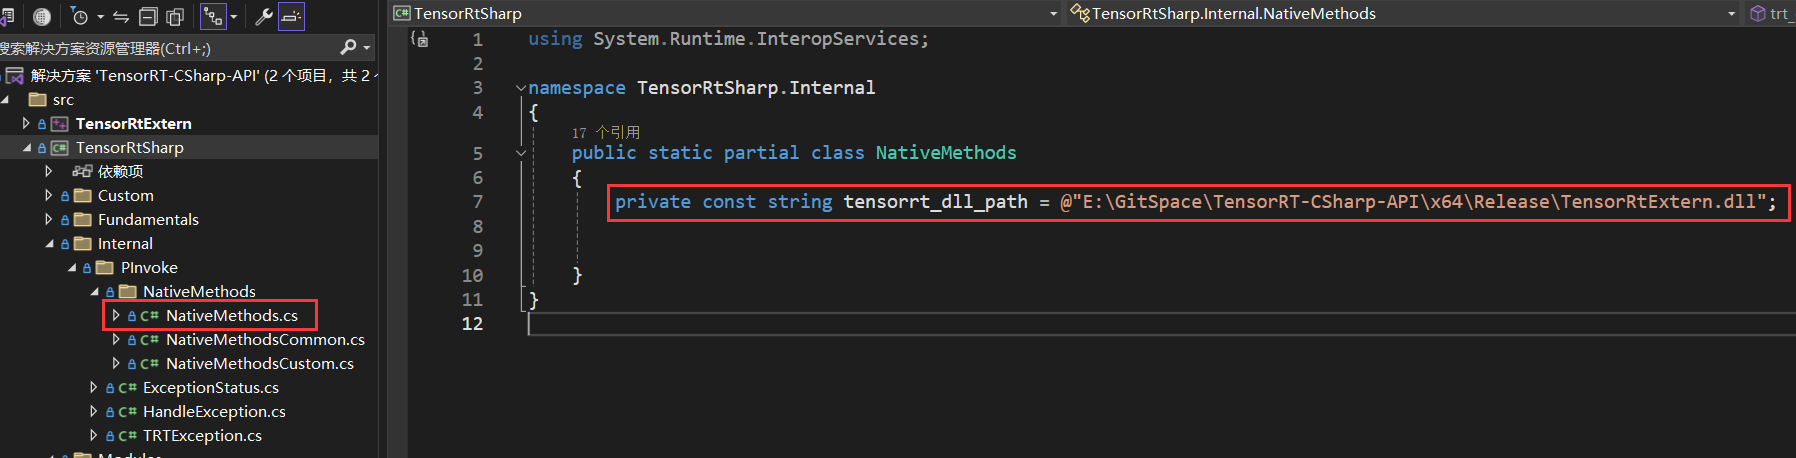Image resolution: width=1796 pixels, height=458 pixels.
Task: Click the solution search magnifier icon
Action: tap(348, 47)
